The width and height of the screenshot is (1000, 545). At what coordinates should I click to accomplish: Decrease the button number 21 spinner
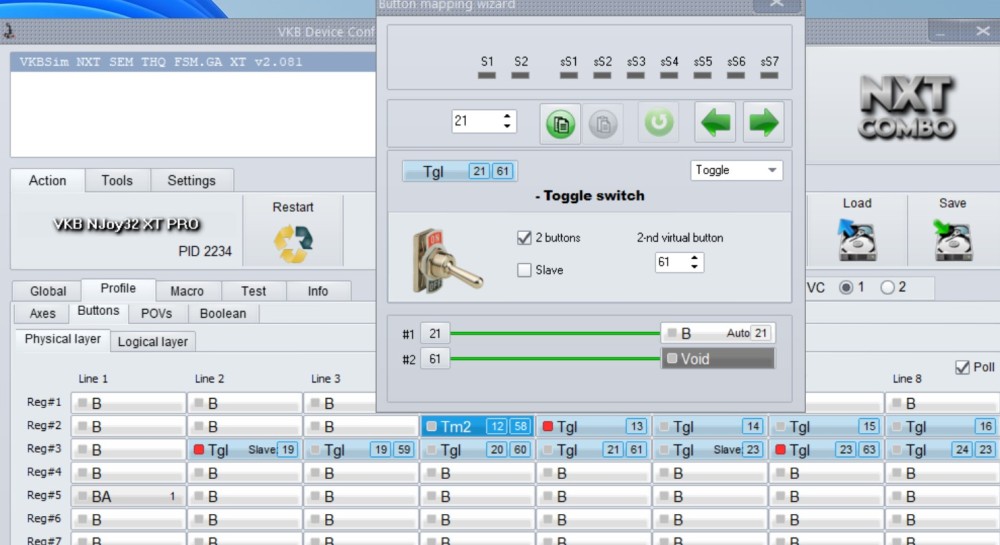pos(507,126)
